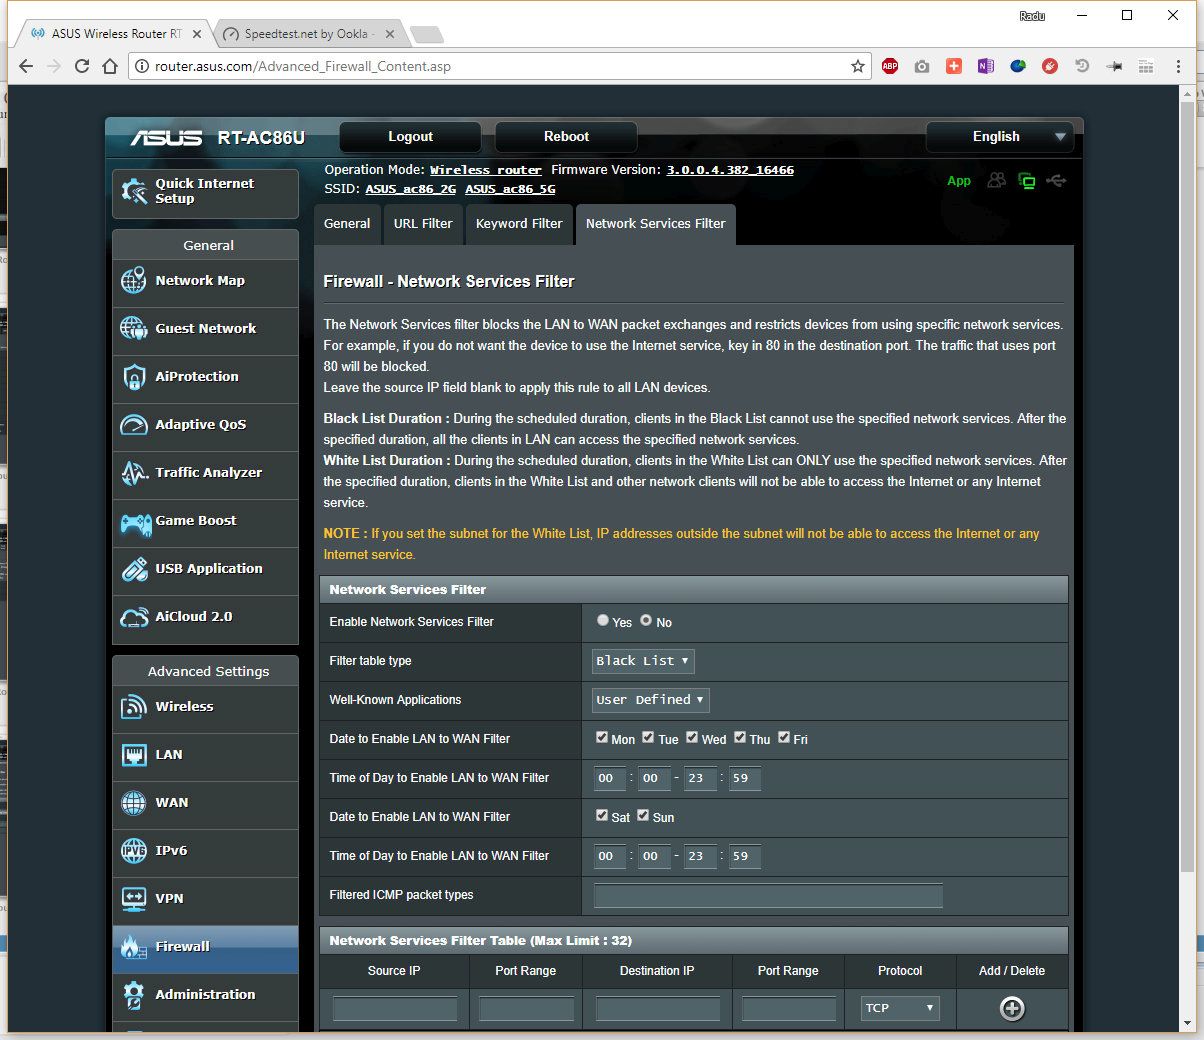Open firmware version 3.0.0.4.382_16466 link
The image size is (1204, 1040).
click(730, 170)
